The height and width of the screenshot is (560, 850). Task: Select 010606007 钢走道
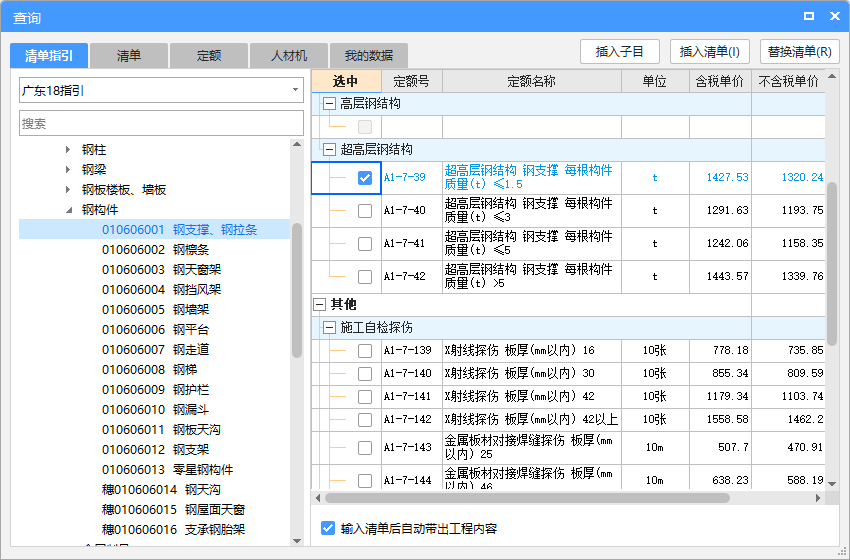click(x=156, y=350)
